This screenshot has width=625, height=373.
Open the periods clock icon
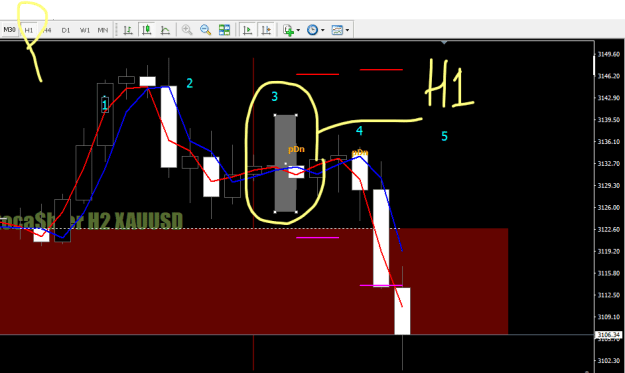tap(312, 30)
